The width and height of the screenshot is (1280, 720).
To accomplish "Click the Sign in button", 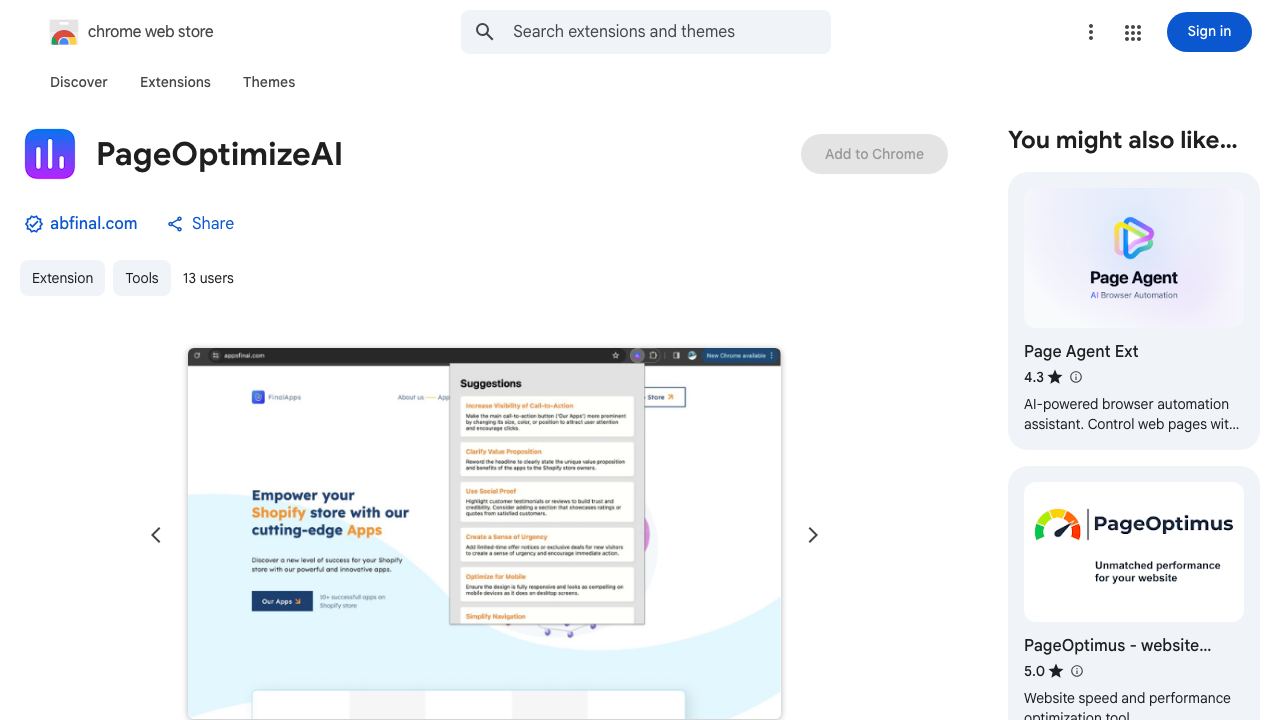I will [1209, 32].
